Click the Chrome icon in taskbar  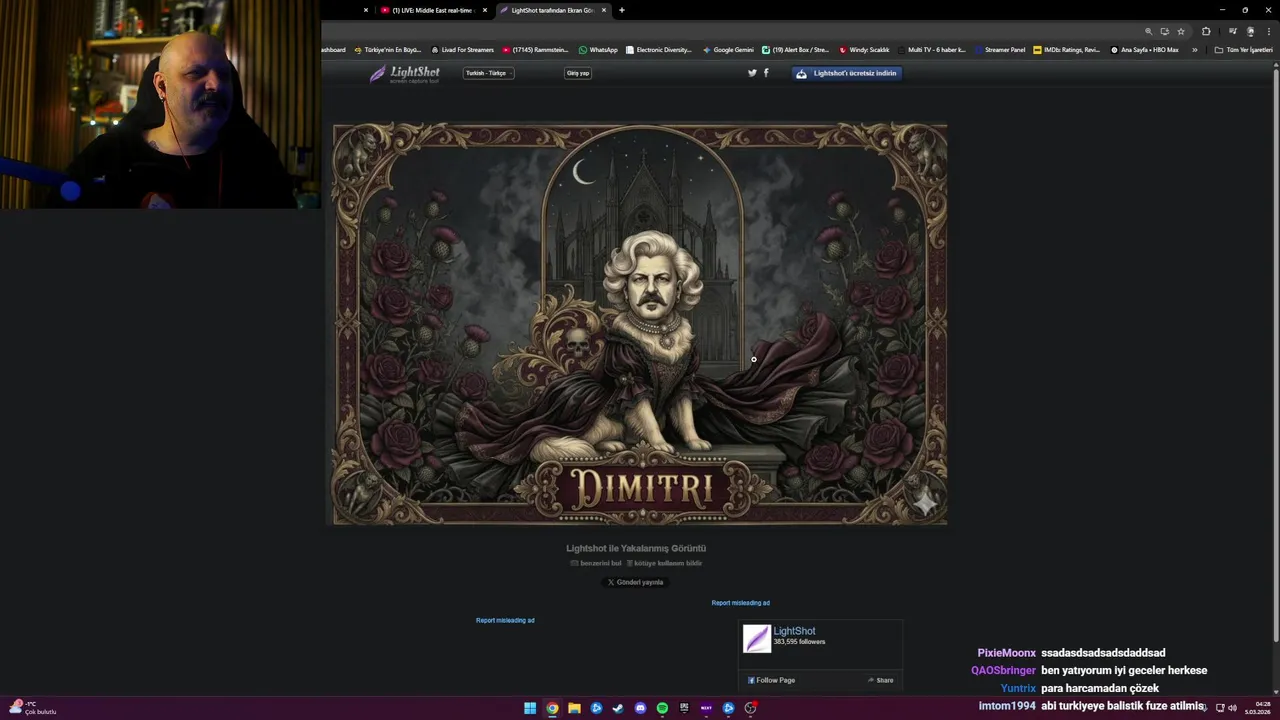552,708
